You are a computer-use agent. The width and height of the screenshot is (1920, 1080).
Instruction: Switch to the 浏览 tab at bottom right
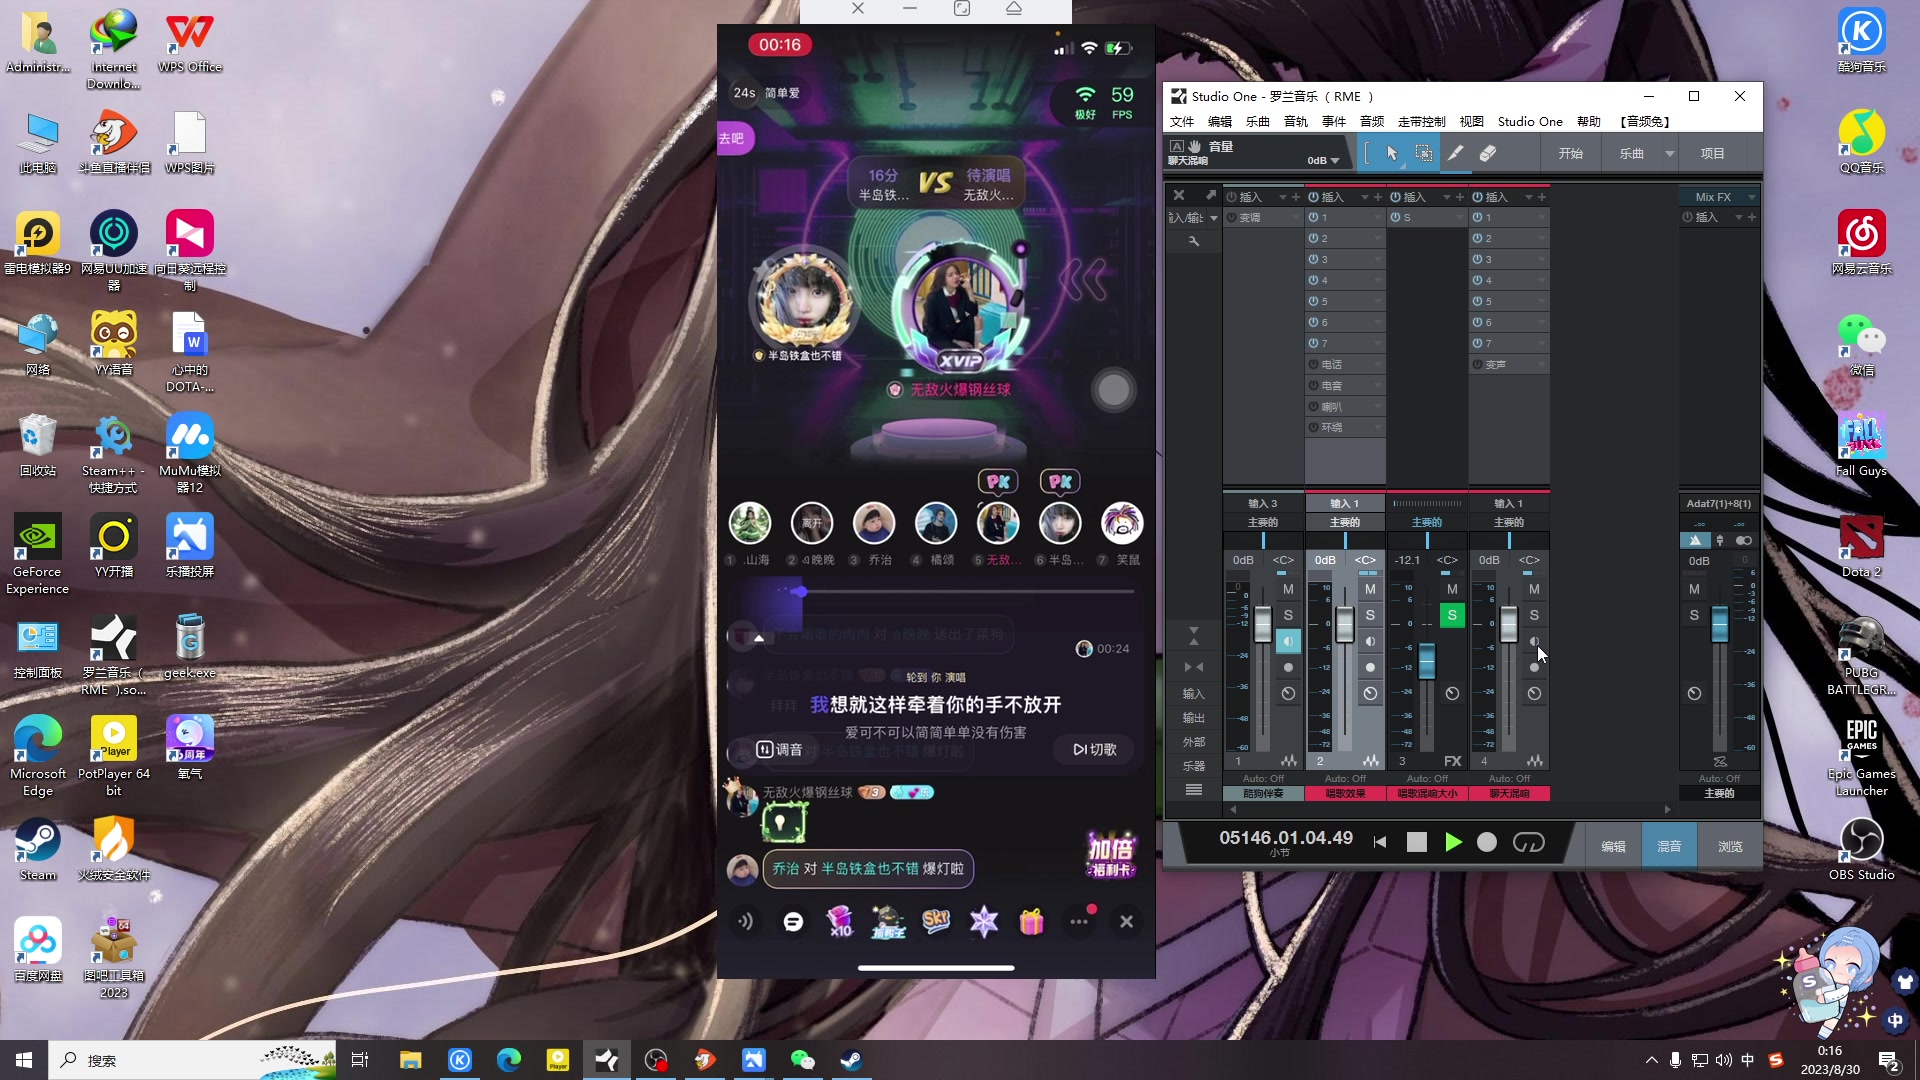1730,846
